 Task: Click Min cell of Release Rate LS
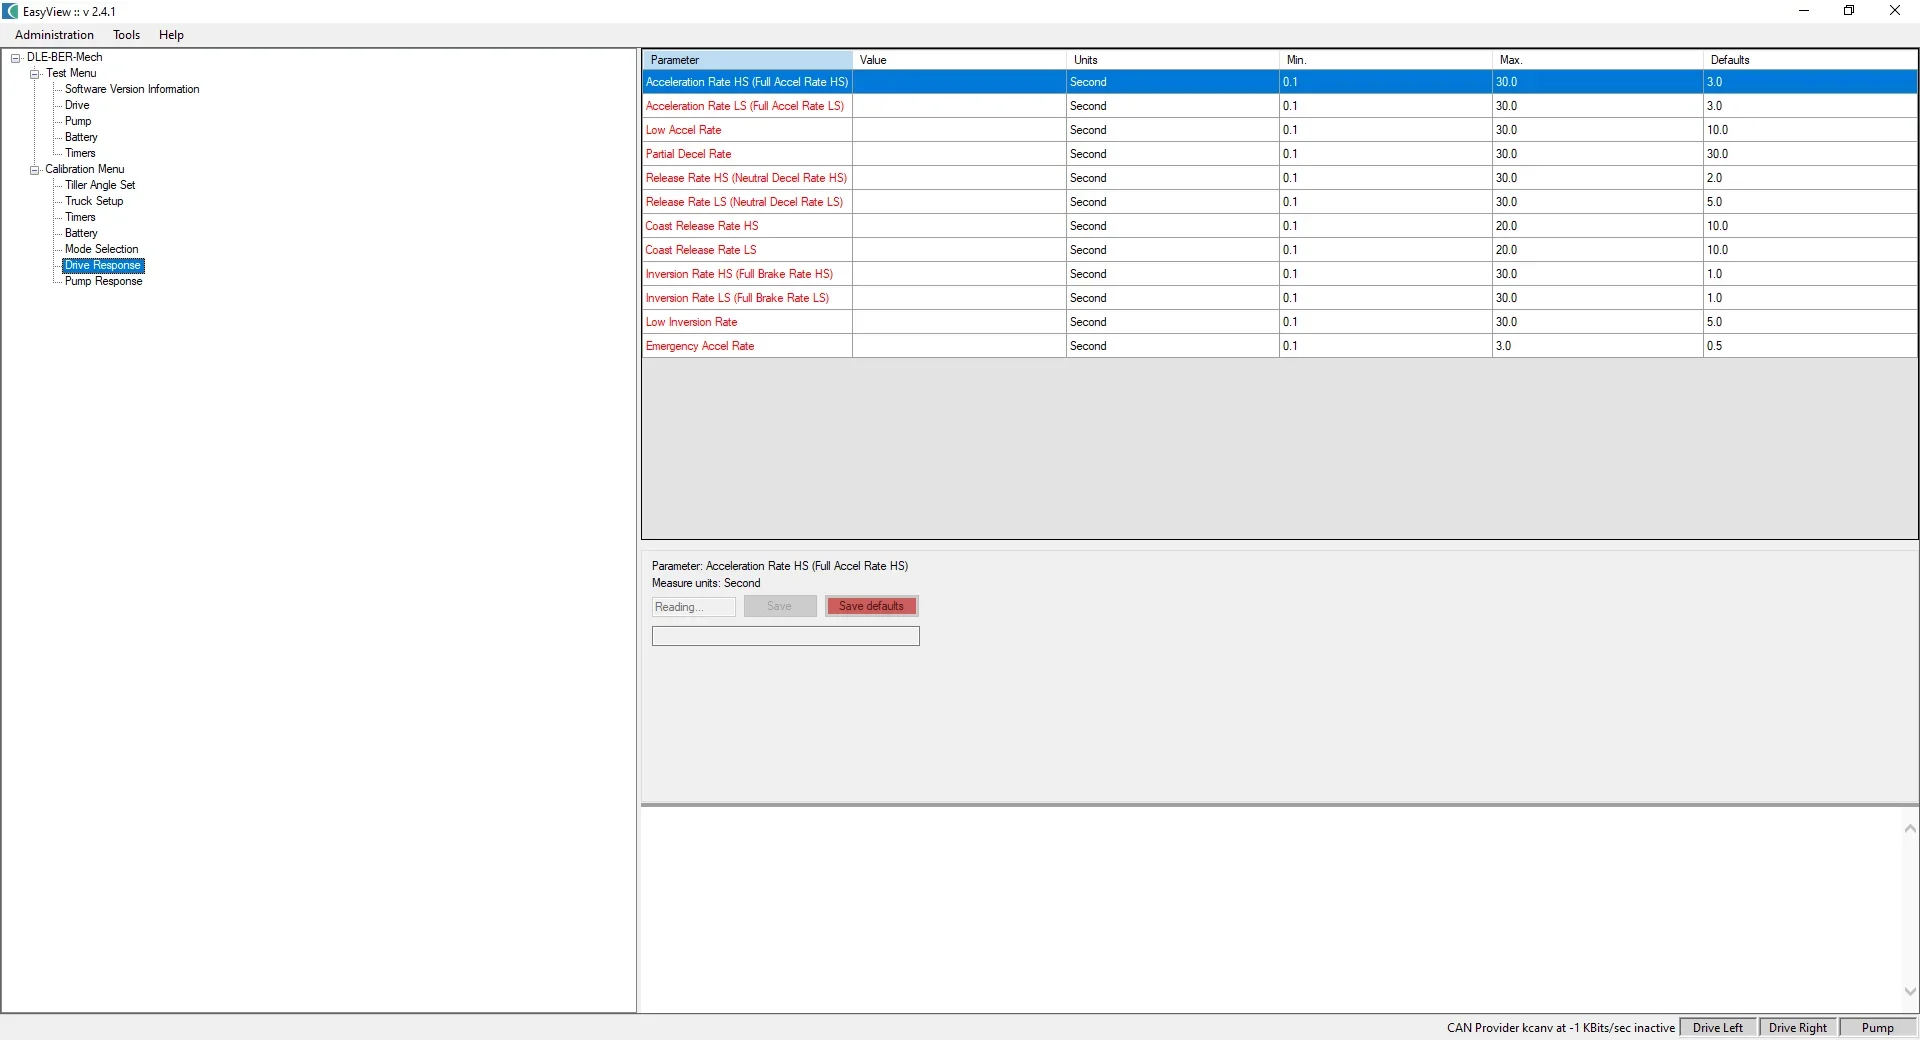pos(1385,202)
